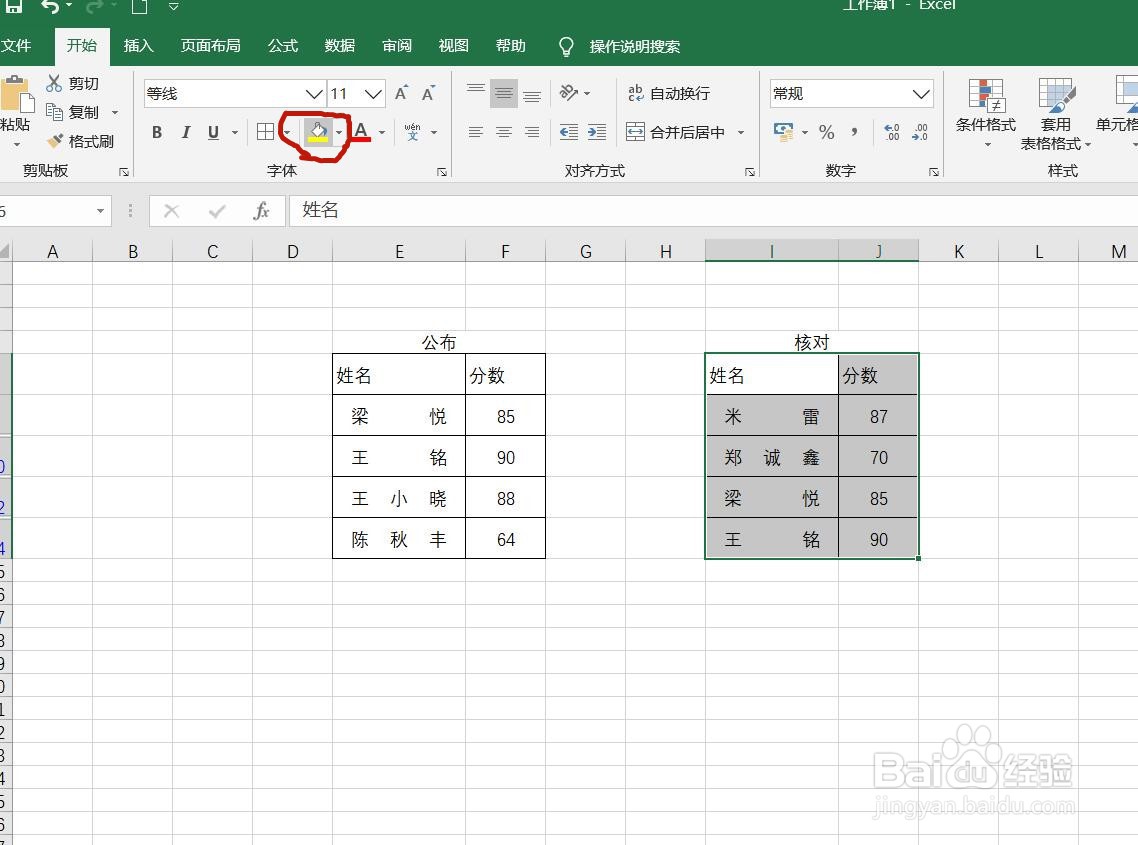The image size is (1138, 845).
Task: Cancel the formula bar entry X
Action: pos(171,211)
